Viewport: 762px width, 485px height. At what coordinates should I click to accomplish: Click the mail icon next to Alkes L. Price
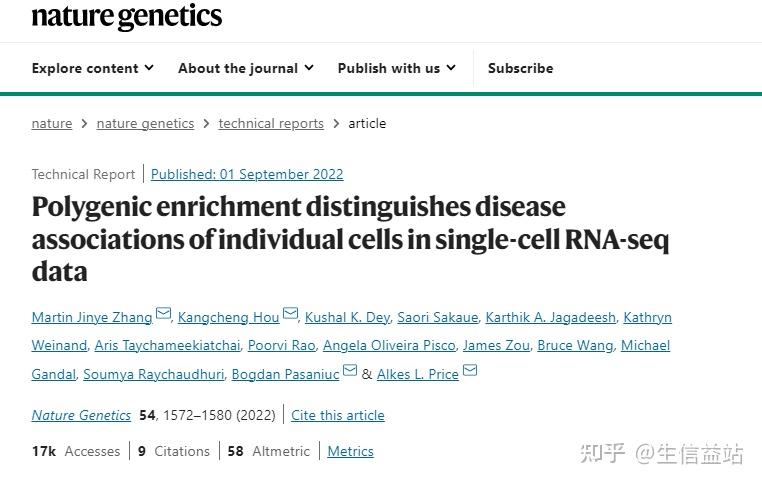[x=470, y=372]
